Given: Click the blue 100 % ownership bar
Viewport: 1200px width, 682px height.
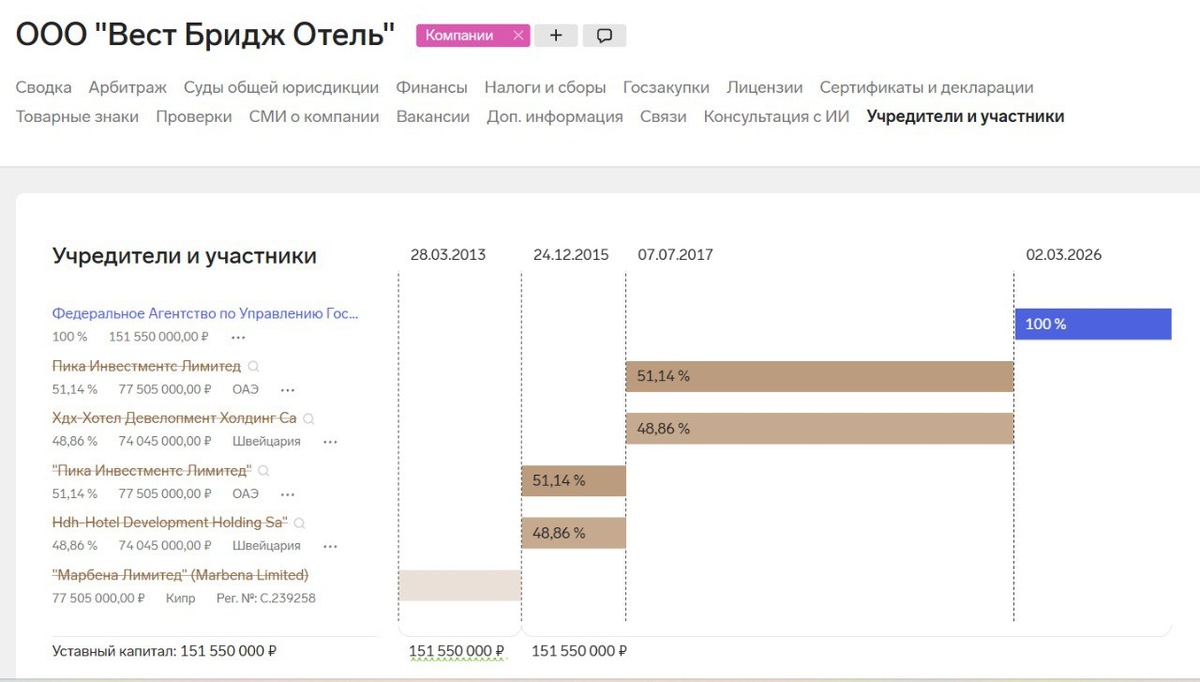Looking at the screenshot, I should [x=1093, y=324].
